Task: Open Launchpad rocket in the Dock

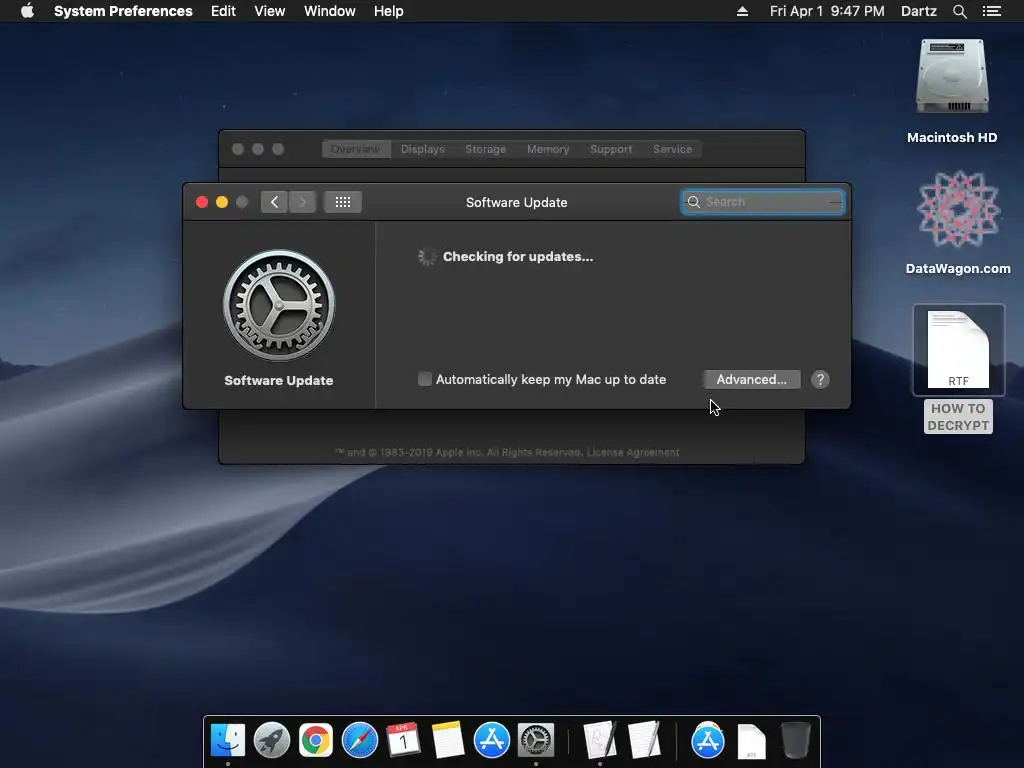Action: click(x=272, y=740)
